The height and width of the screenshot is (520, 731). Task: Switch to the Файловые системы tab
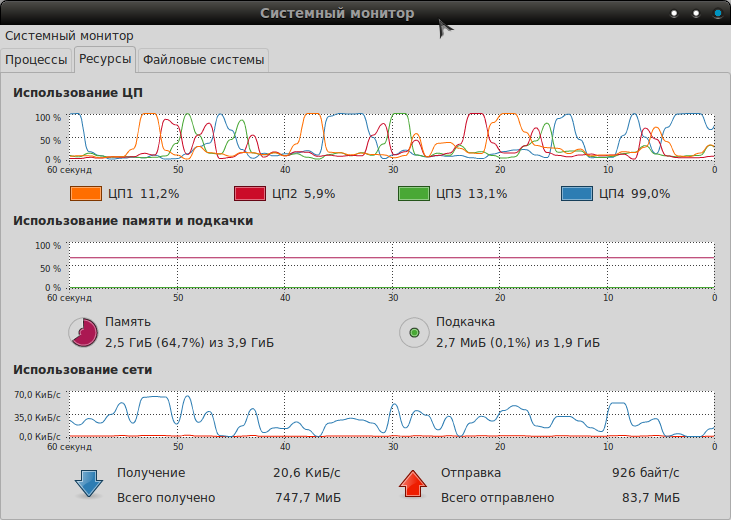coord(204,60)
